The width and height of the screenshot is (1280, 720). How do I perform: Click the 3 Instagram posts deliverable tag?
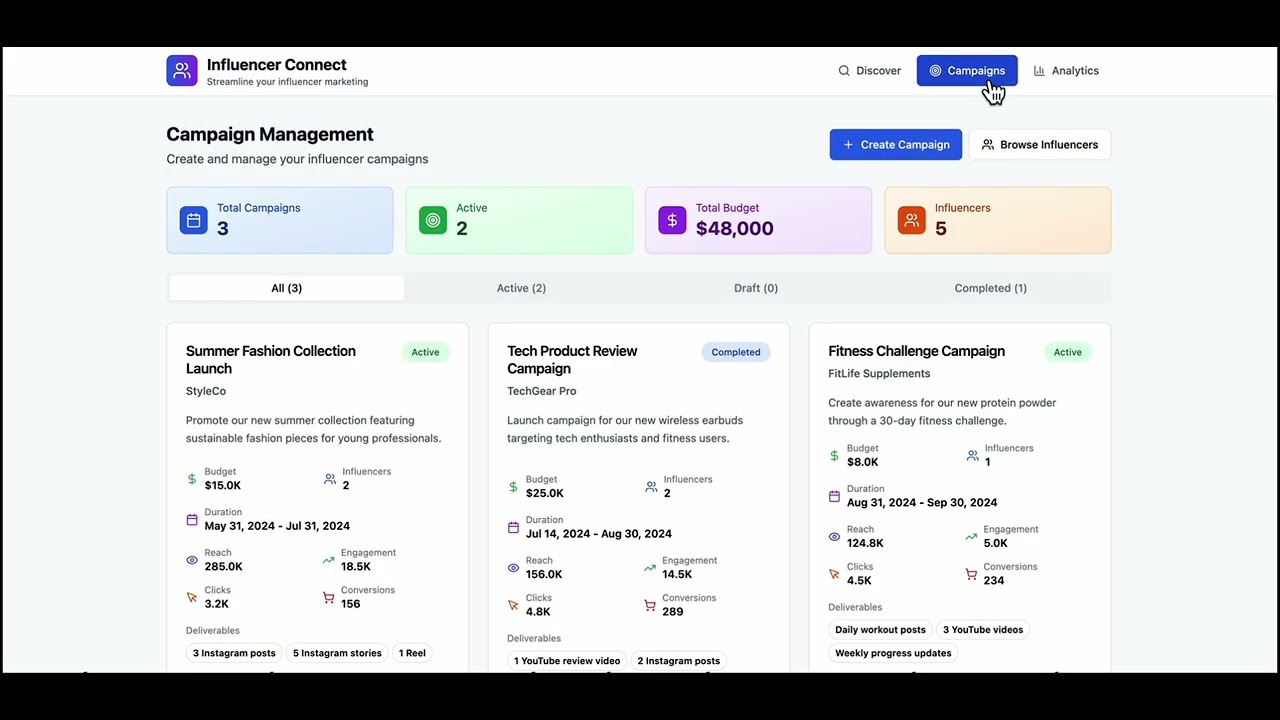(234, 653)
